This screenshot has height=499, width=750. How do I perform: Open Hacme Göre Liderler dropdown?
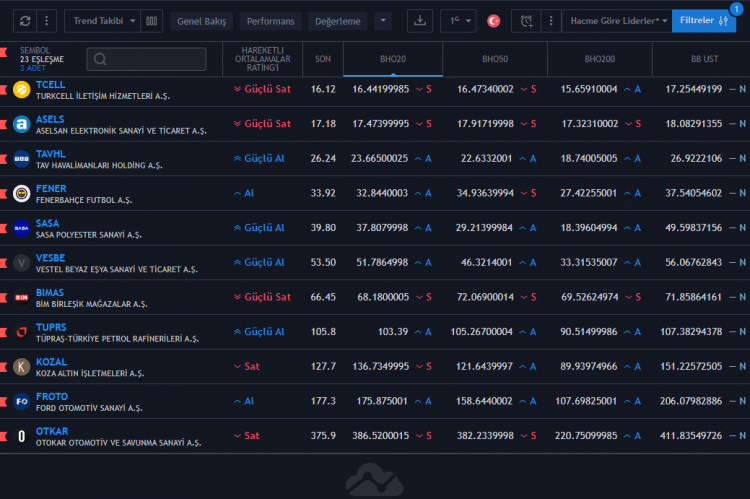617,21
